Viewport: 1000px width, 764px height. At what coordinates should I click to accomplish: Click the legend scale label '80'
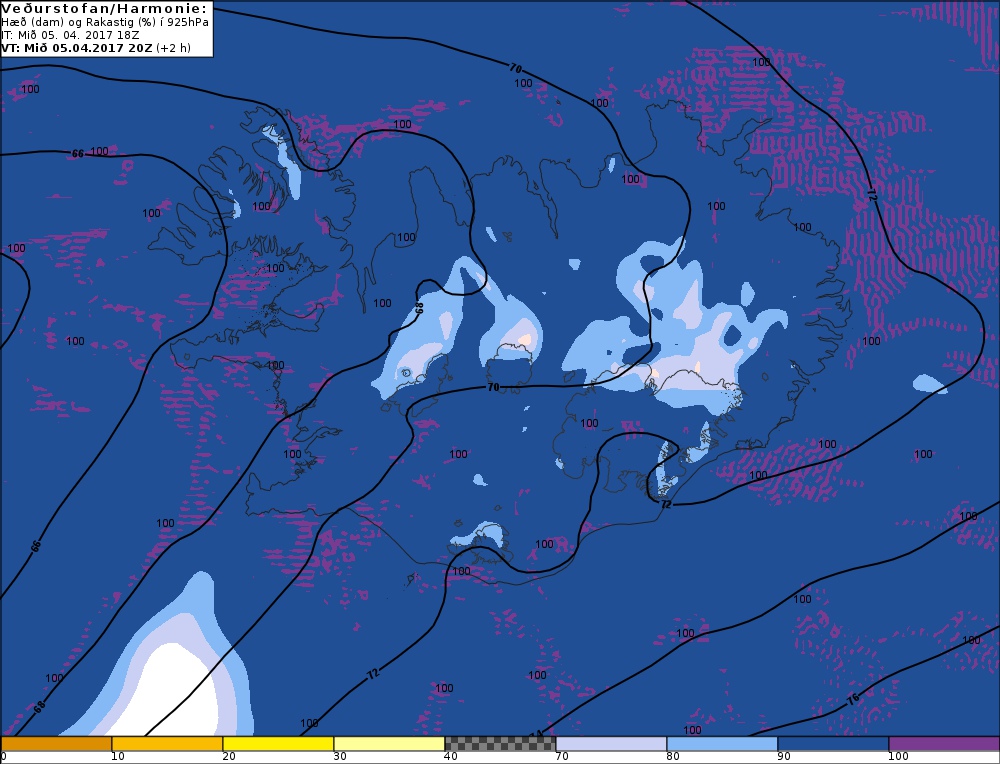coord(673,756)
